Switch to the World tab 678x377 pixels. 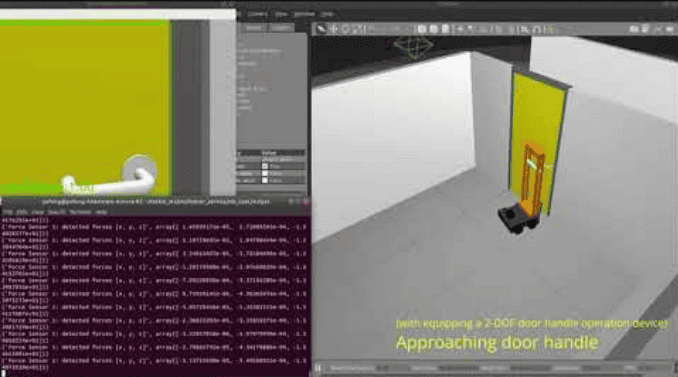coord(253,28)
